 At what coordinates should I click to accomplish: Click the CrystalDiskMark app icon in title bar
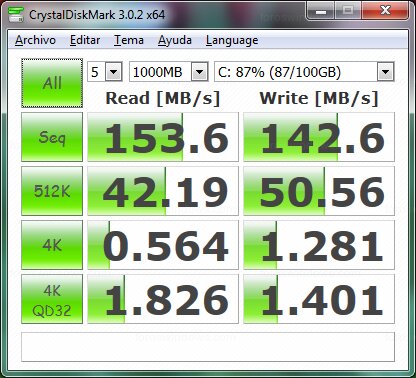(16, 14)
